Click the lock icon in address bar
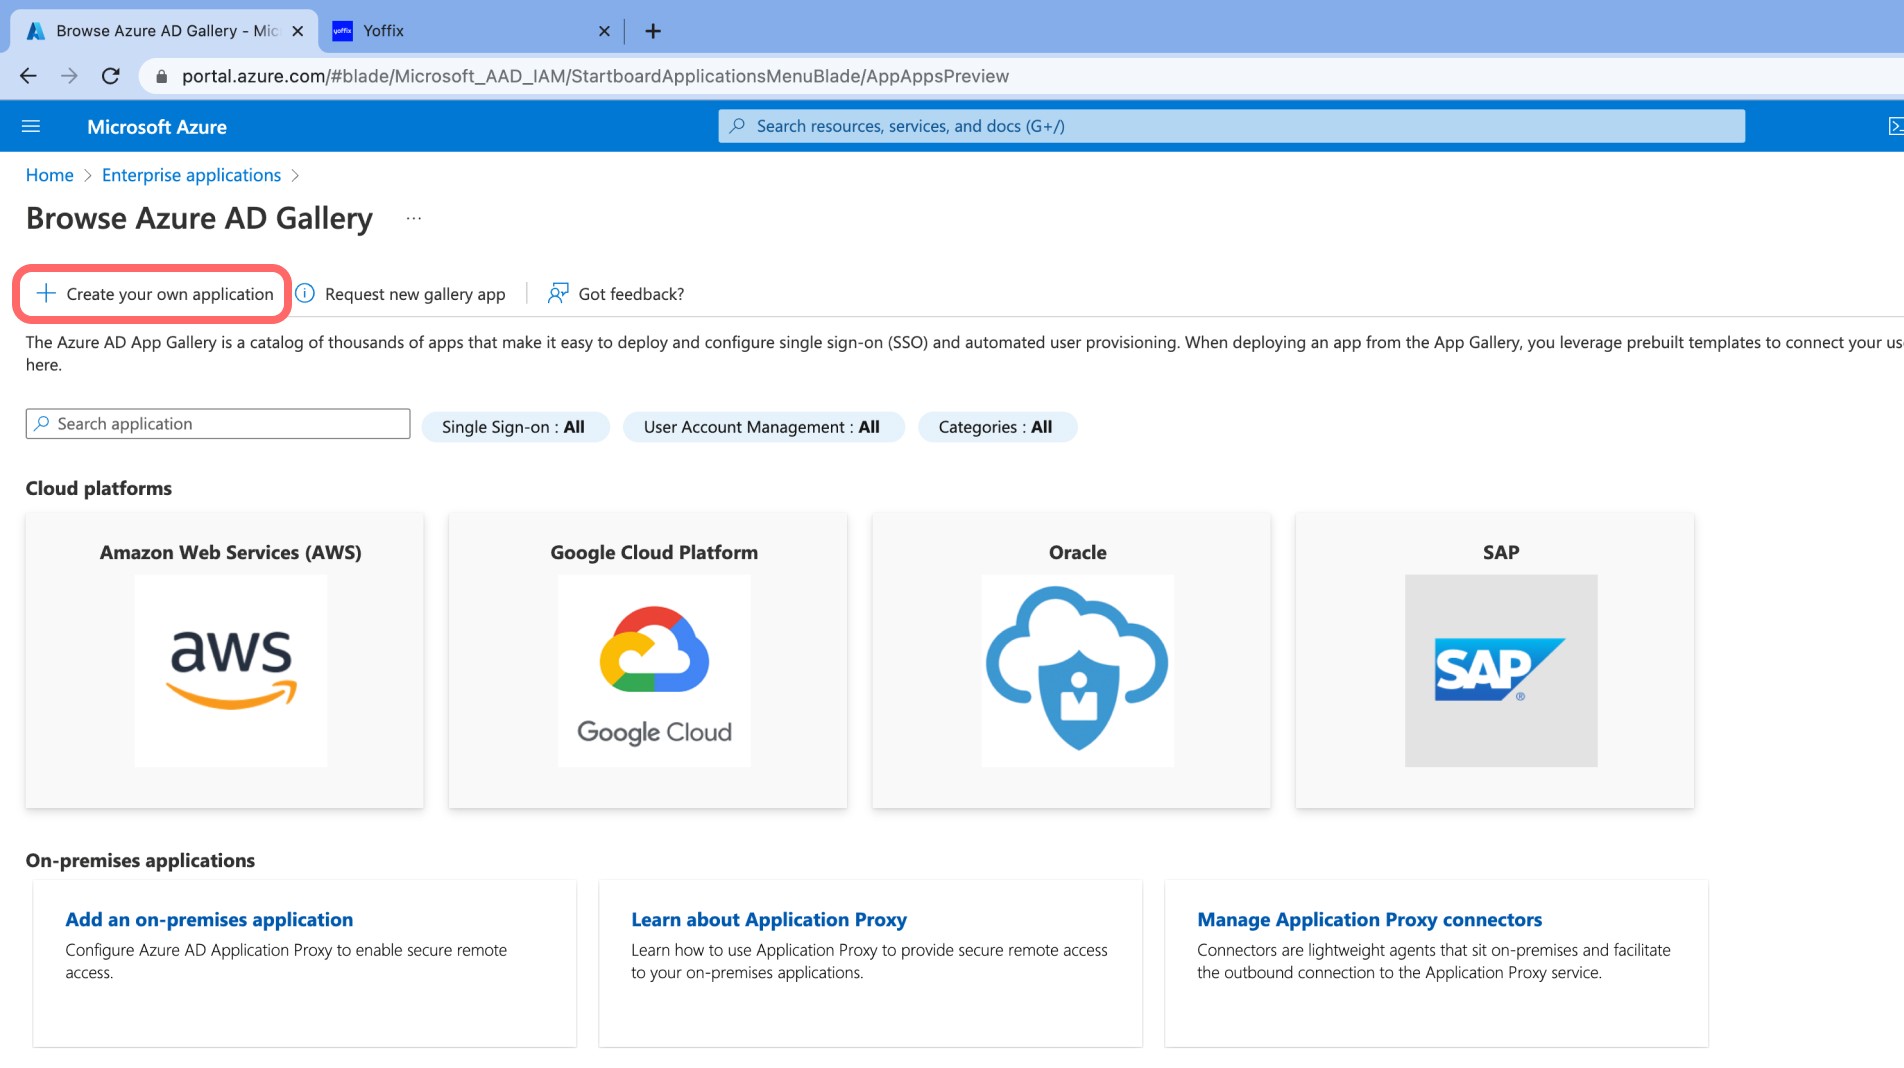Viewport: 1904px width, 1068px height. (162, 76)
